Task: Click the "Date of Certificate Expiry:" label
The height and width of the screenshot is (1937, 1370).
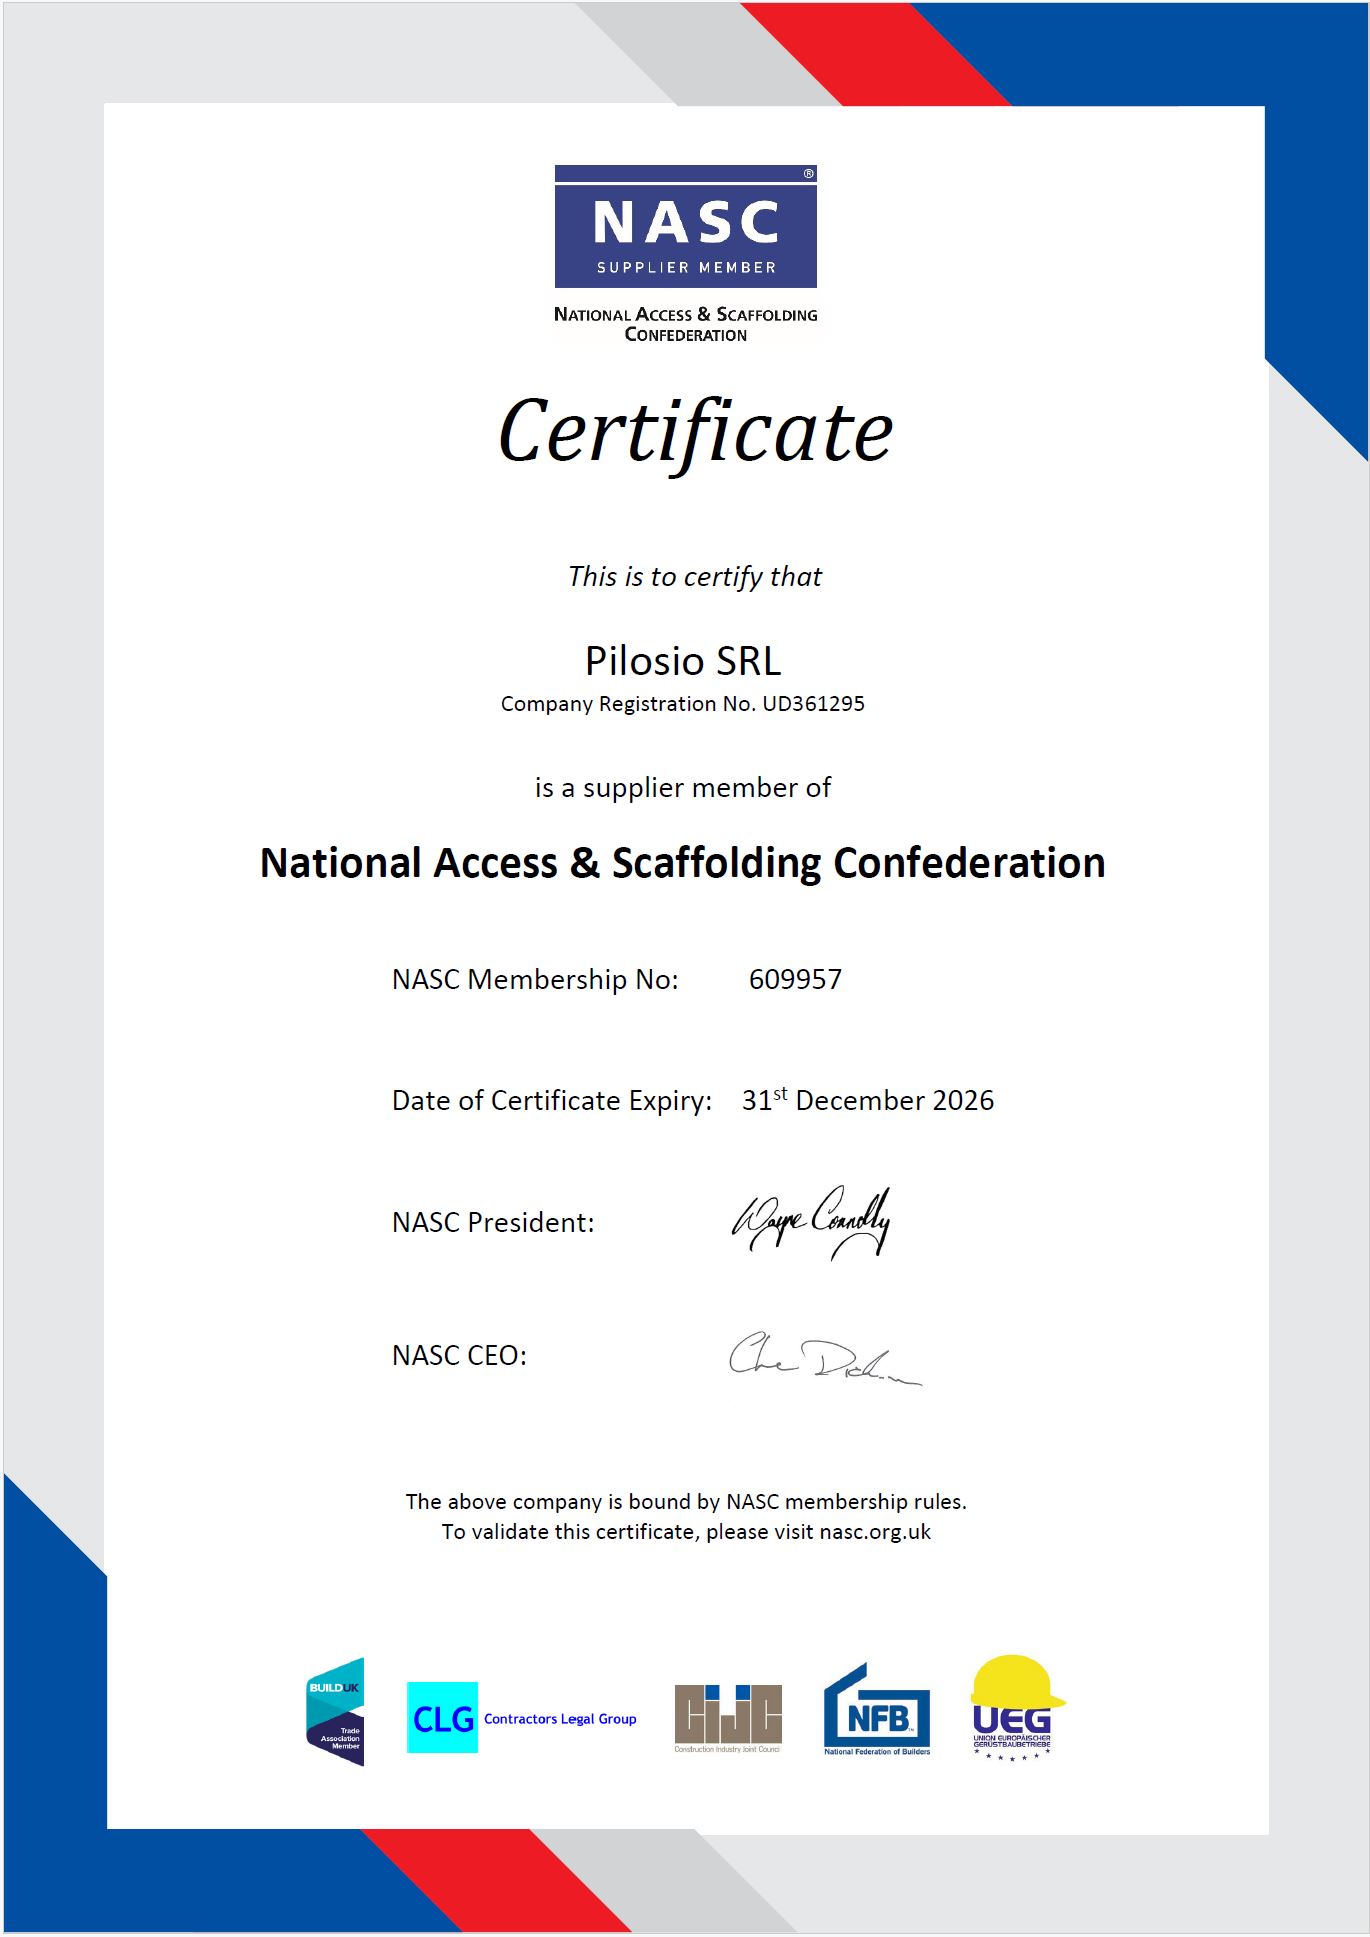Action: pyautogui.click(x=552, y=1100)
